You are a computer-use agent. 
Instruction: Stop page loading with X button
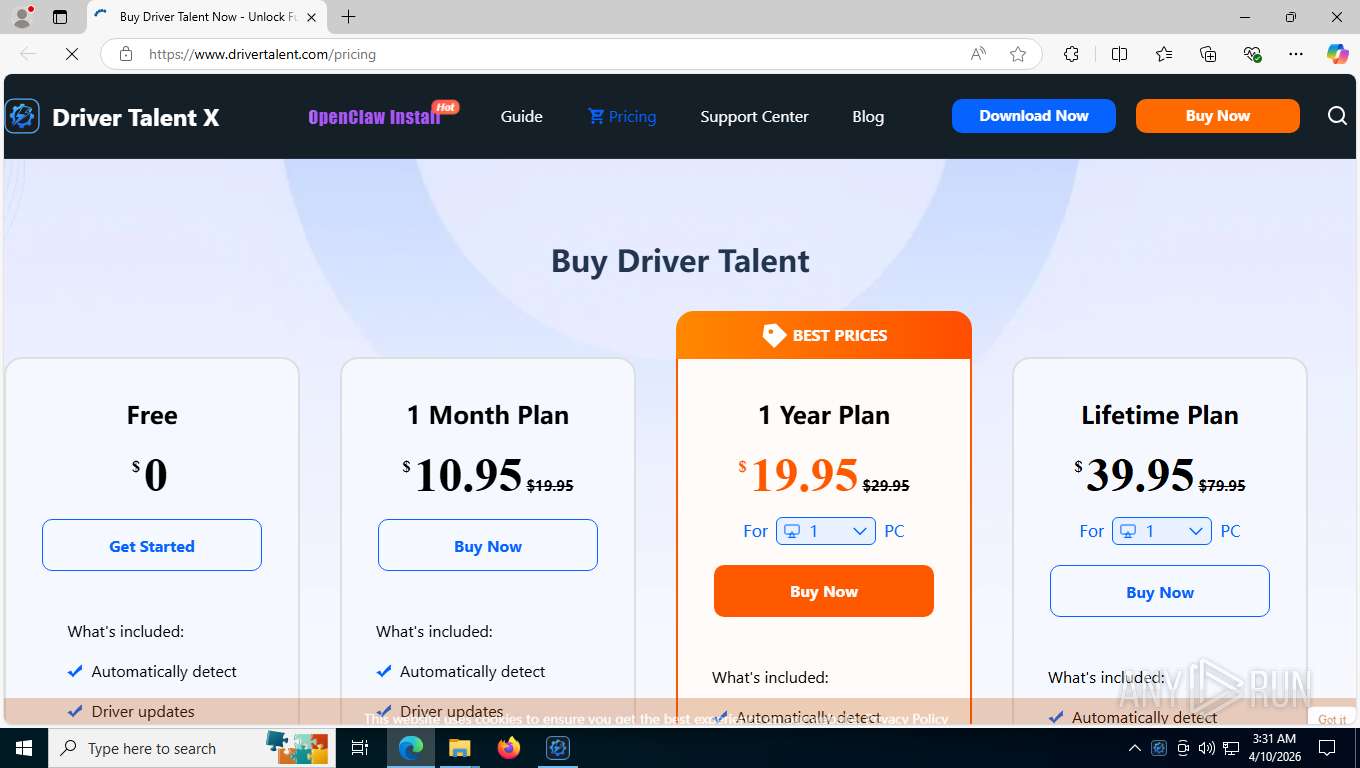pyautogui.click(x=72, y=54)
